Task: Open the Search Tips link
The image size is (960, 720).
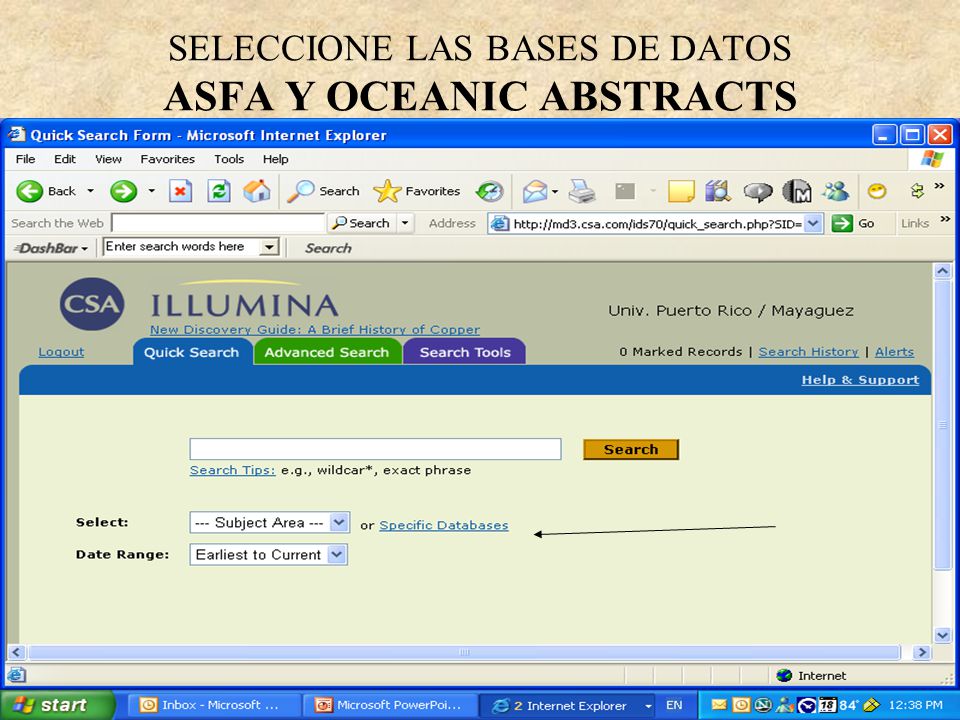Action: tap(232, 470)
